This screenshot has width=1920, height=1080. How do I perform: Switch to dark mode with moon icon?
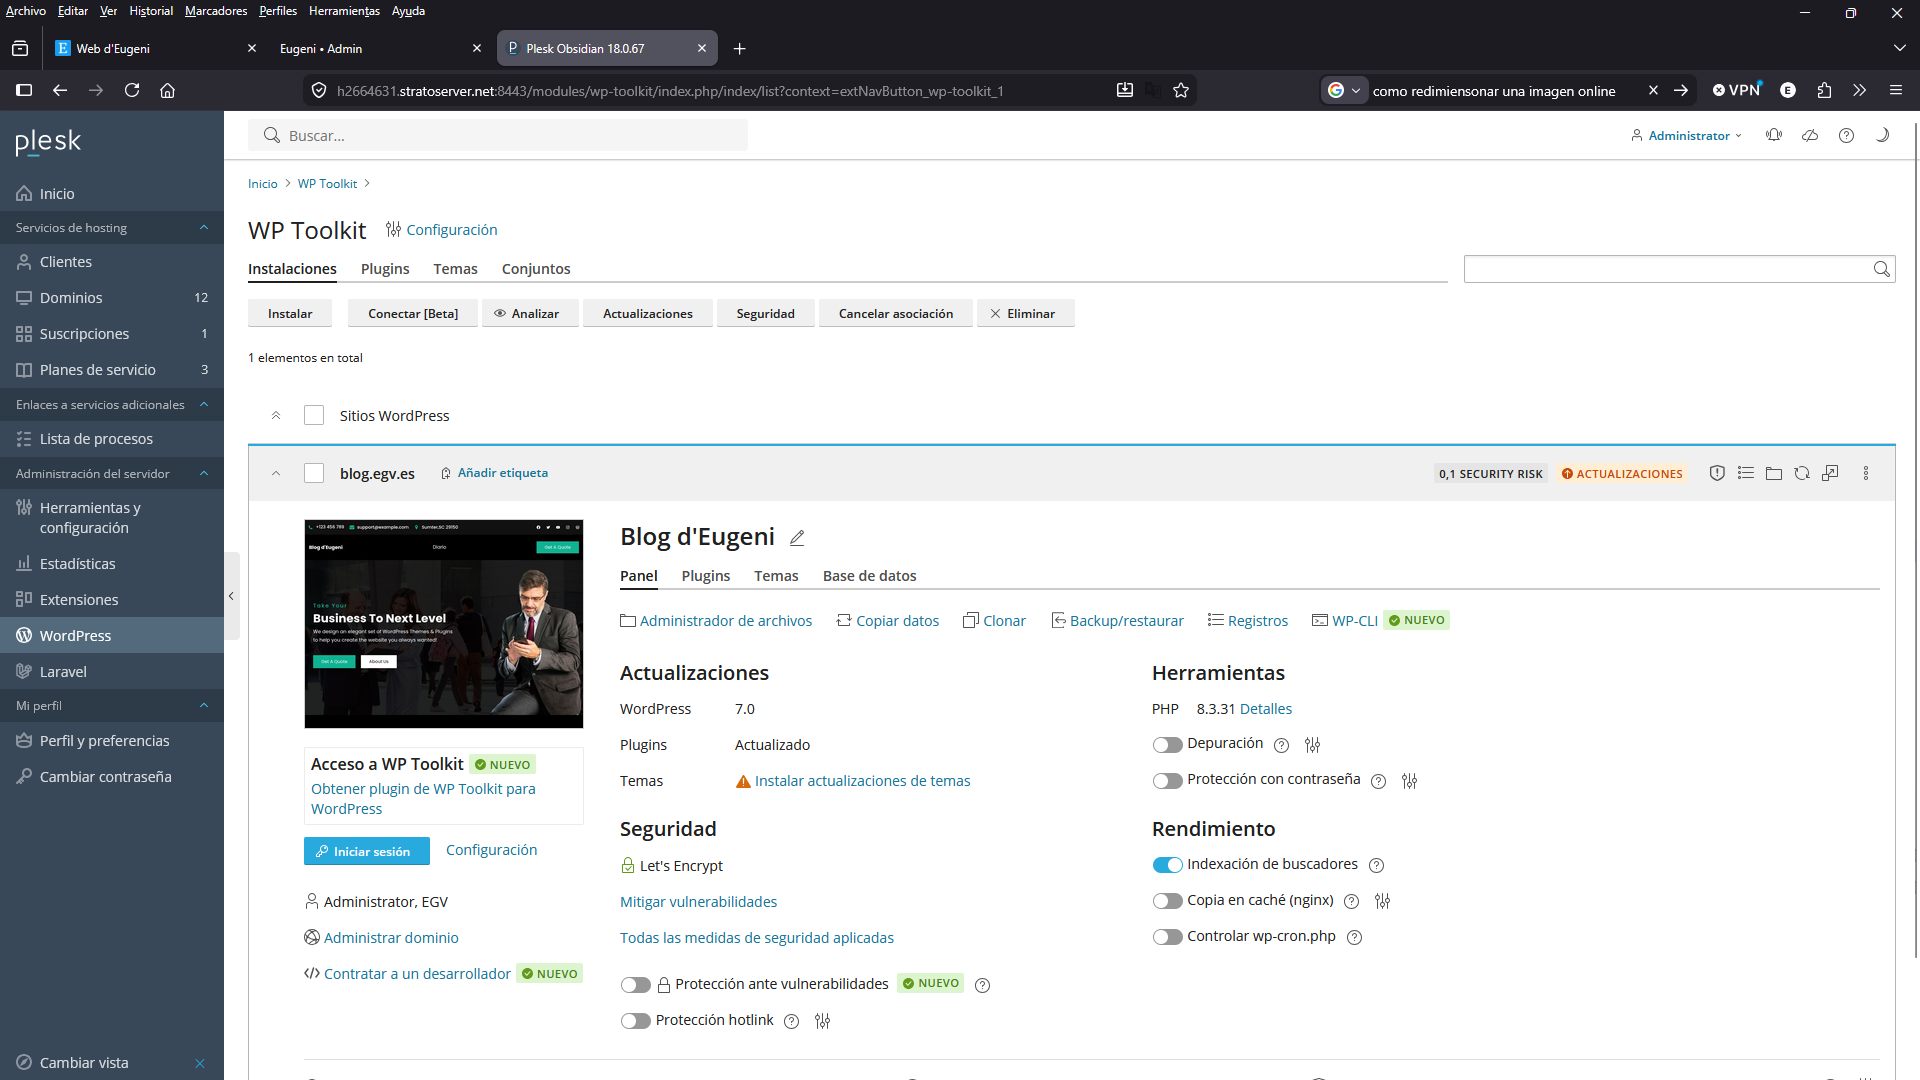pos(1882,135)
